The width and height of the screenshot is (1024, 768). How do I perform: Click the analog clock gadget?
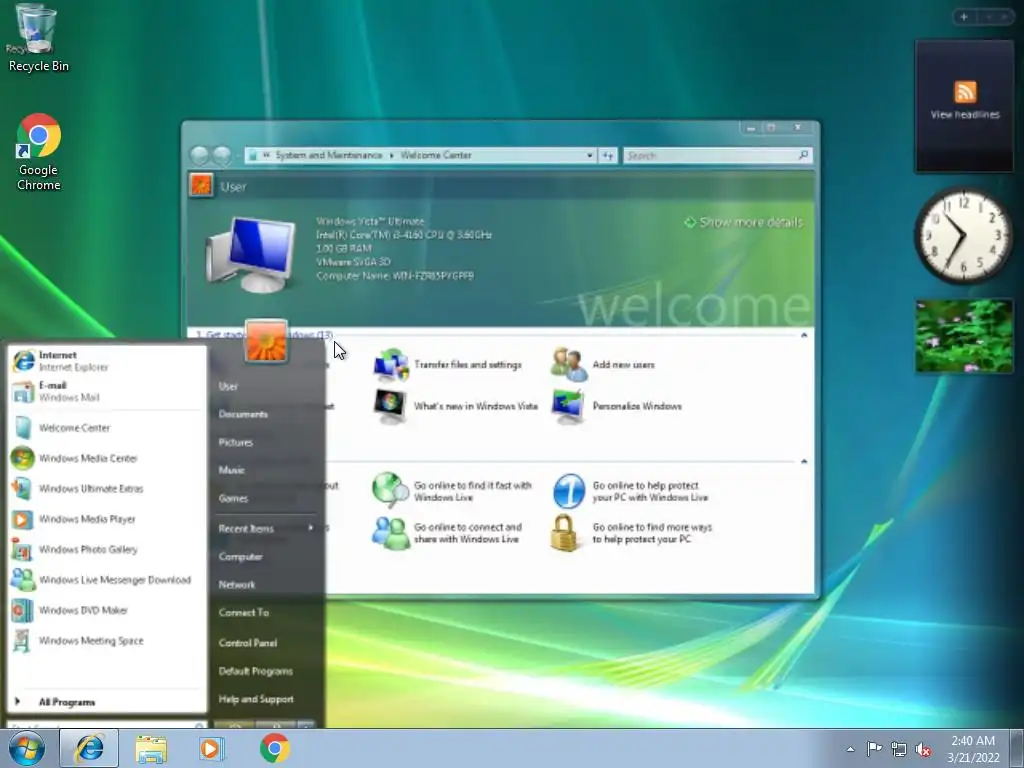[x=963, y=235]
